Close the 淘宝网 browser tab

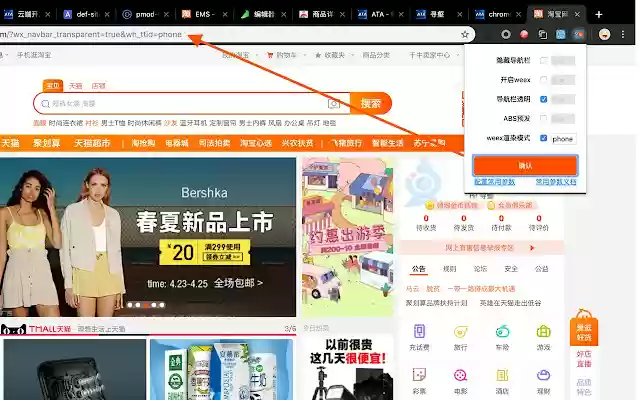click(577, 15)
